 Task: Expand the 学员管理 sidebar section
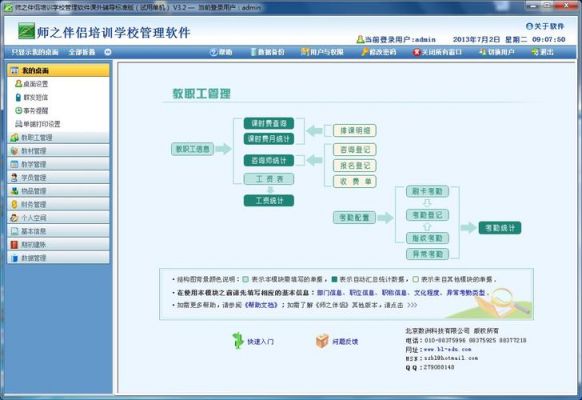click(58, 177)
